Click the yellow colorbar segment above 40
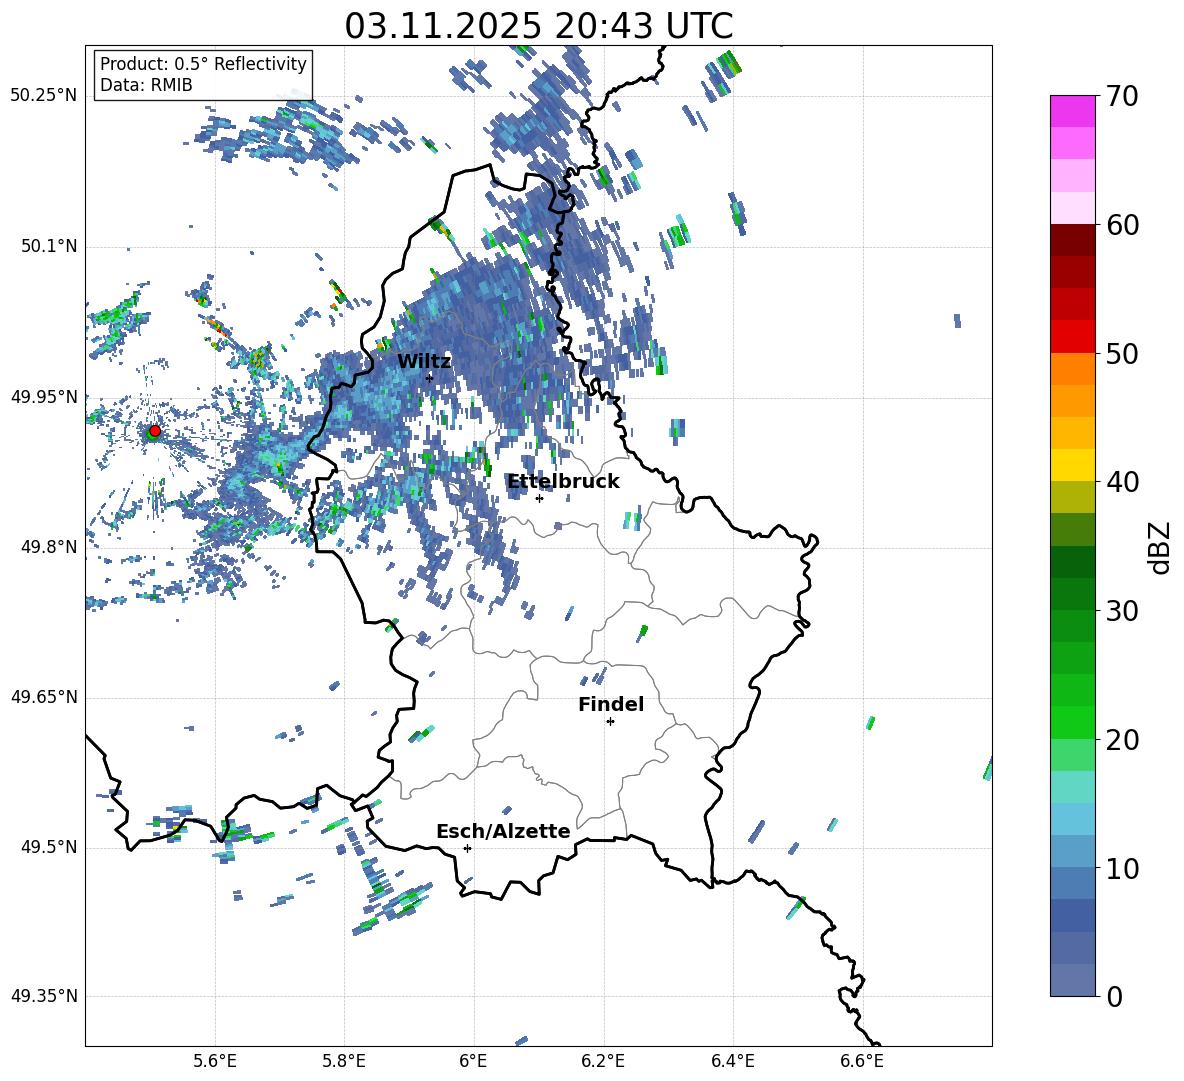The height and width of the screenshot is (1081, 1184). click(x=1073, y=465)
